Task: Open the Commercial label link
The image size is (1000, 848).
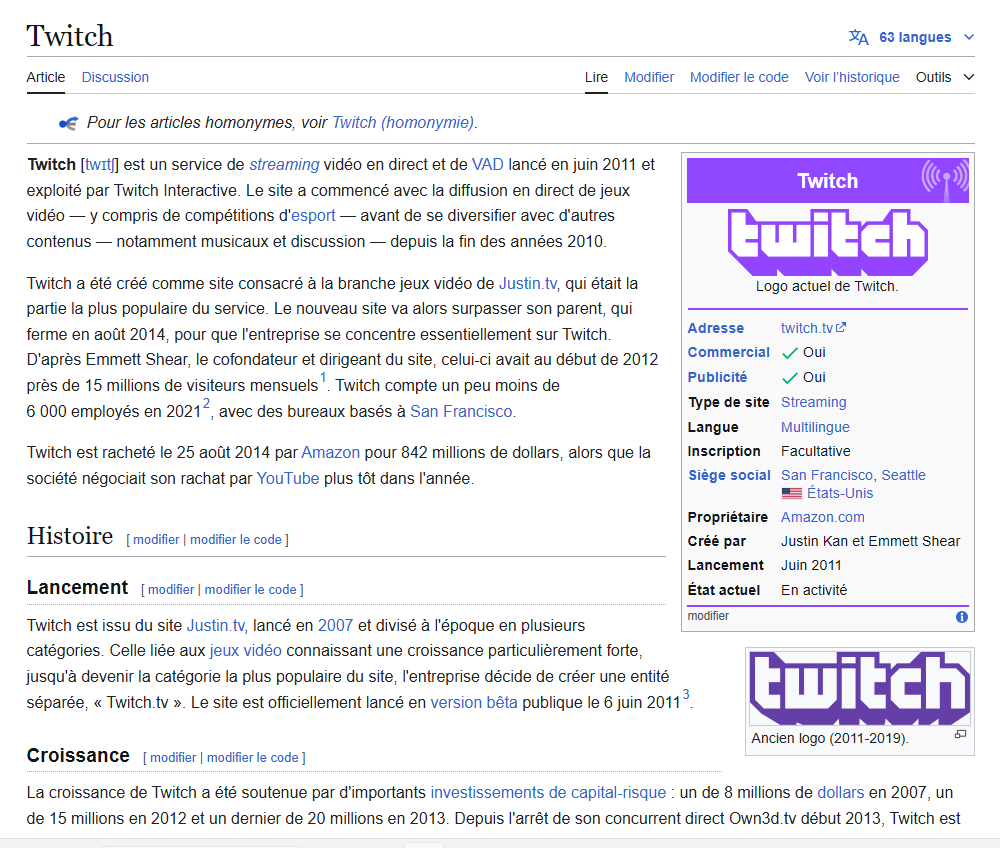Action: (728, 353)
